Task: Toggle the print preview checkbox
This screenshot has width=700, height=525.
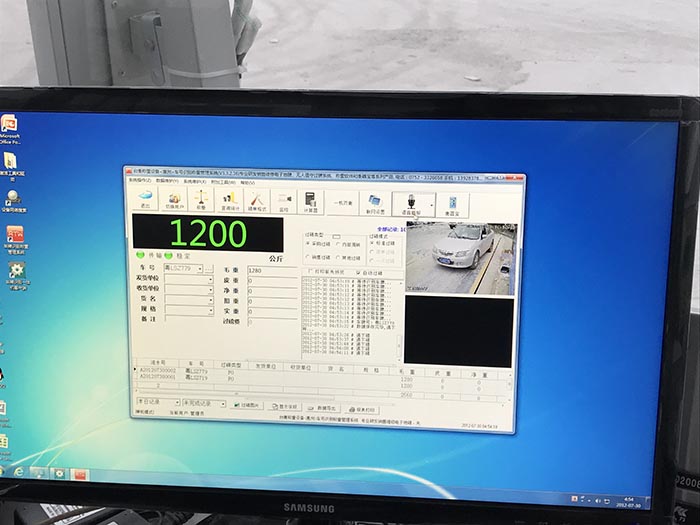Action: [326, 271]
